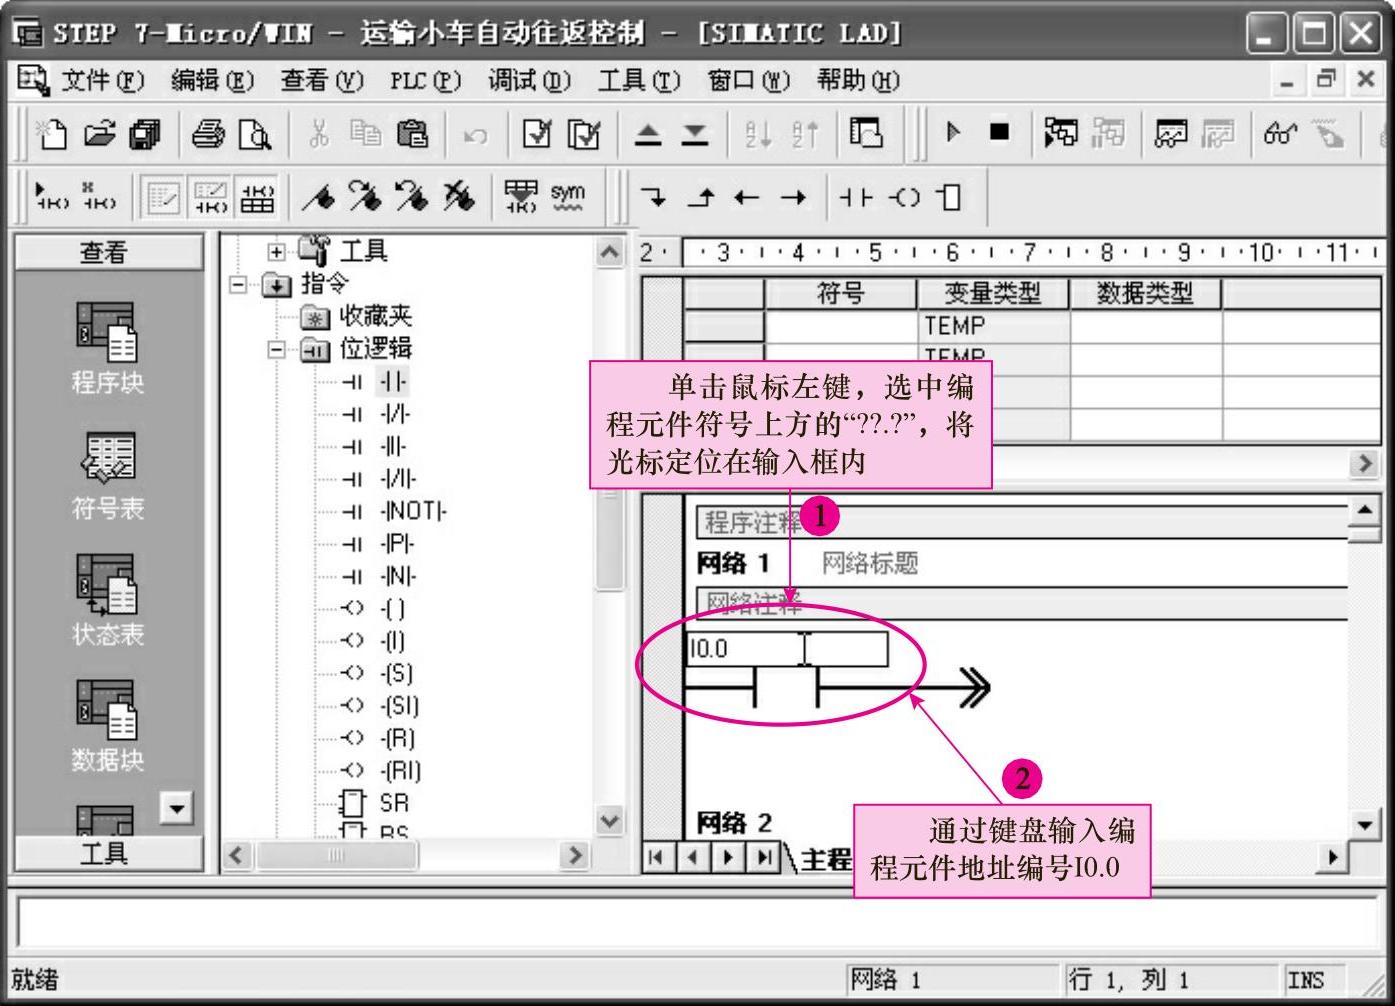Click the Undo icon
Viewport: 1395px width, 1006px height.
(x=475, y=135)
